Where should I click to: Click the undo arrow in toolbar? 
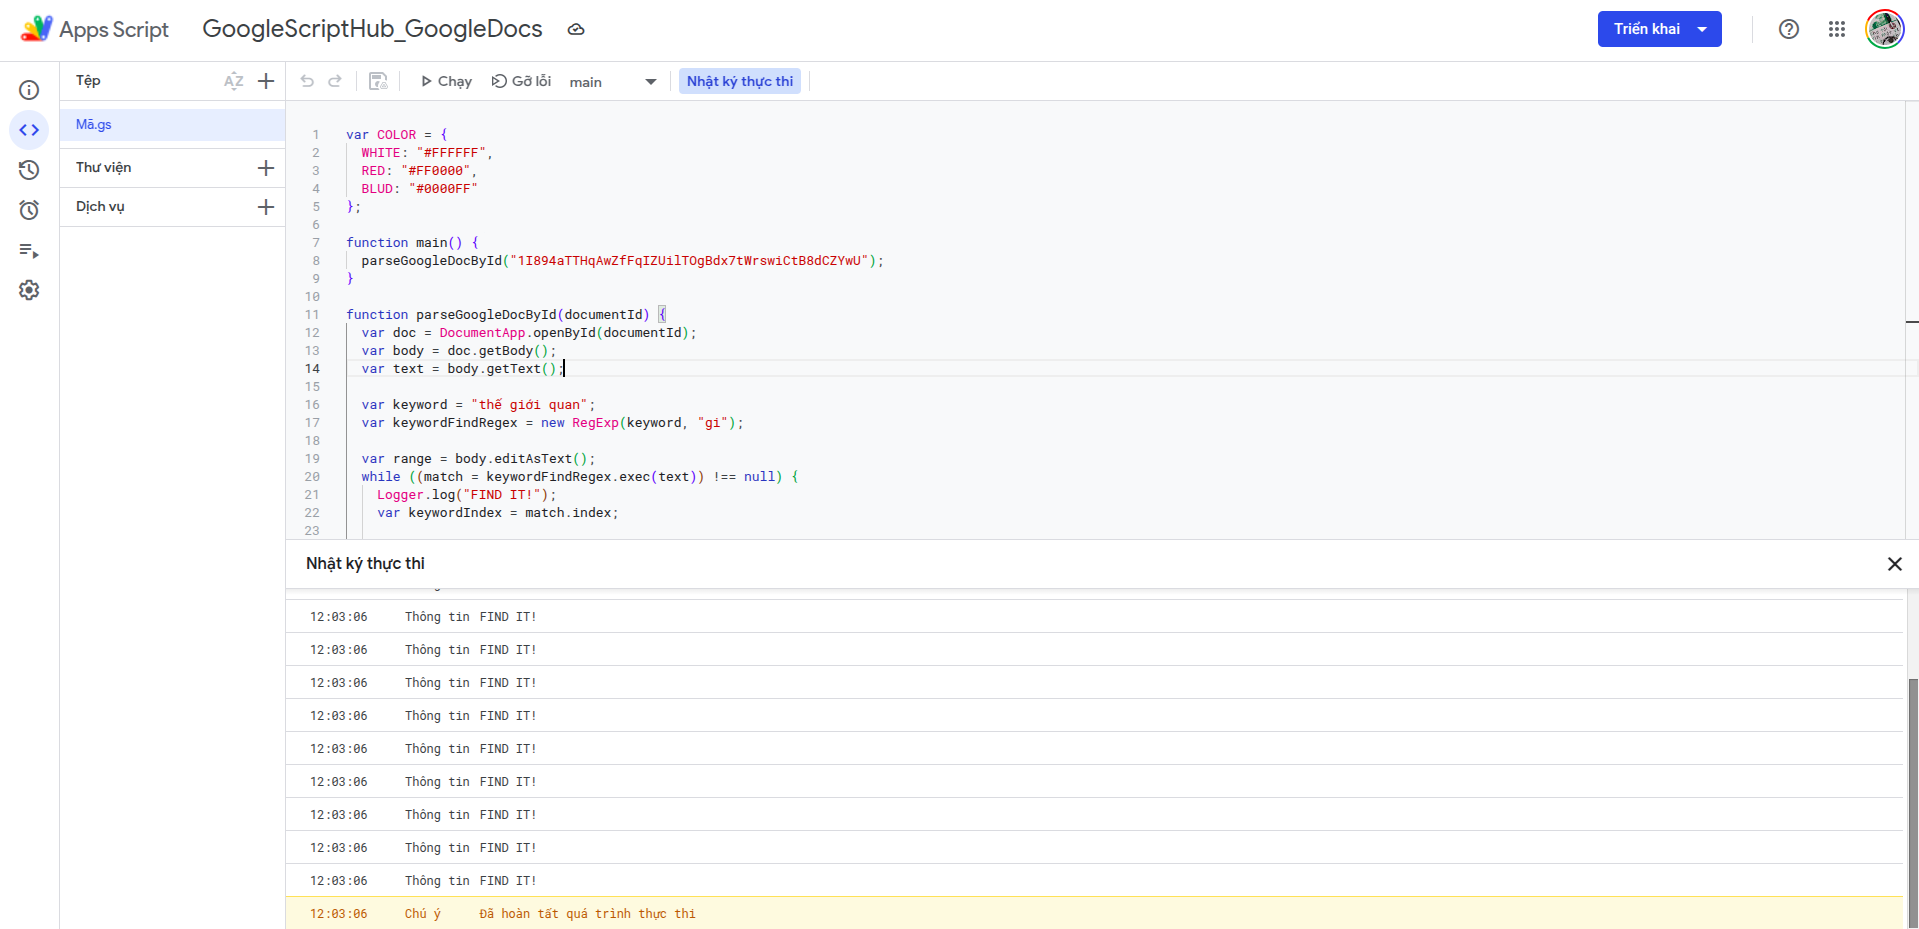[307, 81]
